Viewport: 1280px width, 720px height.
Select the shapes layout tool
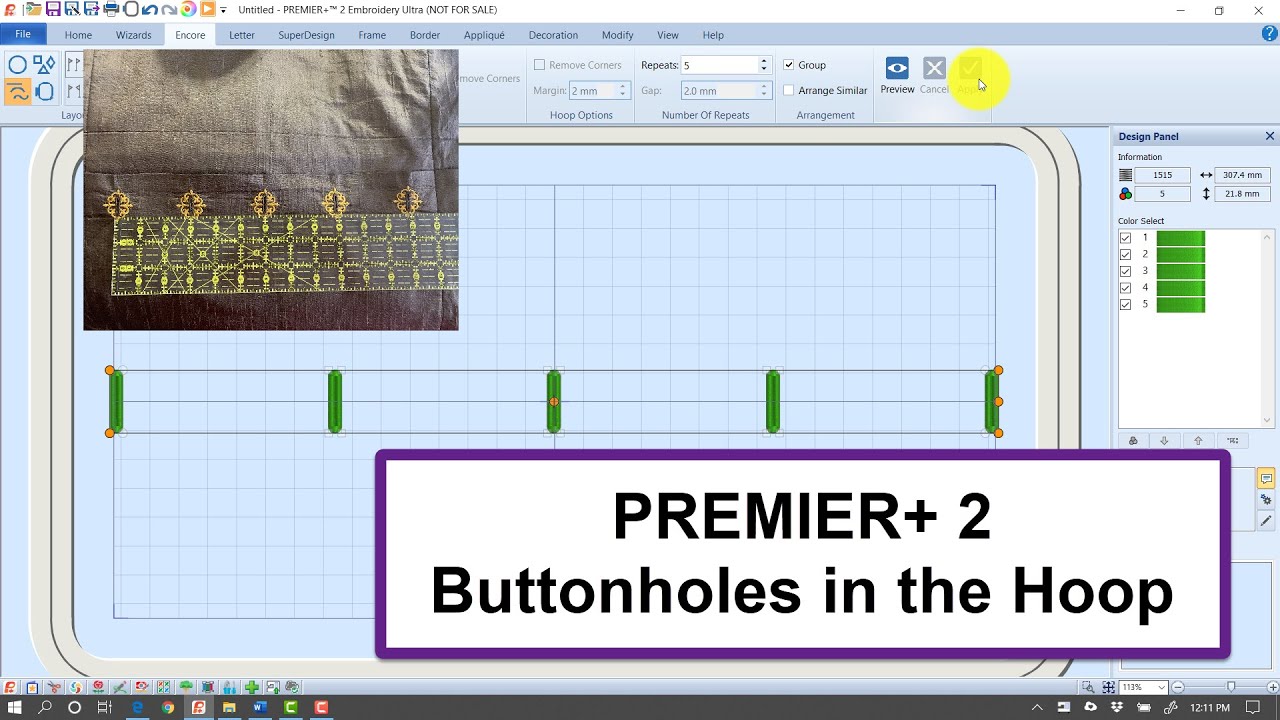click(x=44, y=66)
